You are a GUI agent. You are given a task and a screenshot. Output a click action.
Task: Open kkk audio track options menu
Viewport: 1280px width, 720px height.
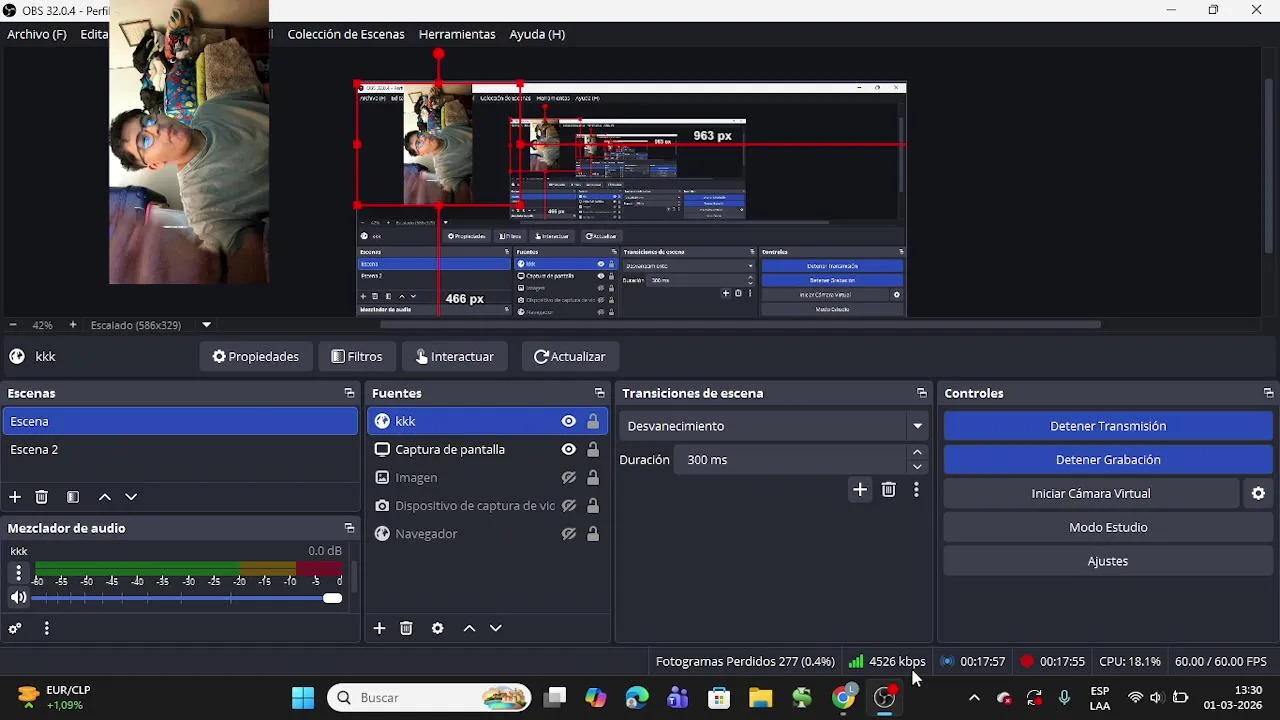[17, 573]
